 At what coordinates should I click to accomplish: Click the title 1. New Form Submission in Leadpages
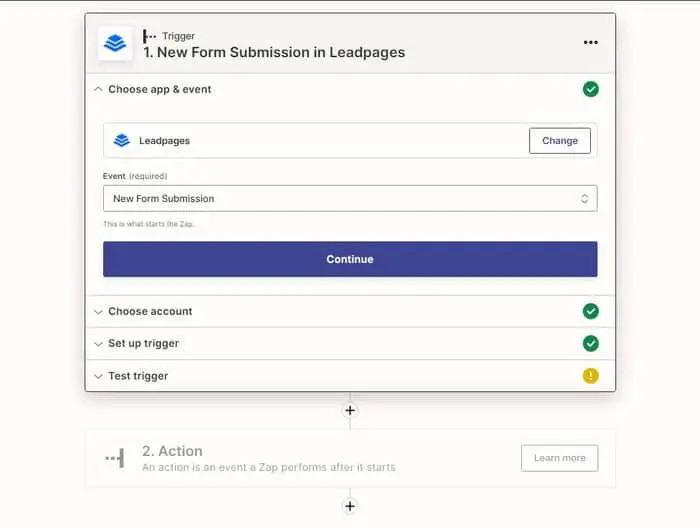274,52
